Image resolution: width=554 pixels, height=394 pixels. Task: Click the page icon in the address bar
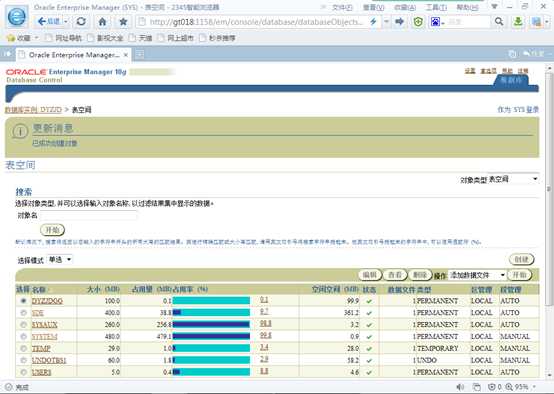pos(142,22)
